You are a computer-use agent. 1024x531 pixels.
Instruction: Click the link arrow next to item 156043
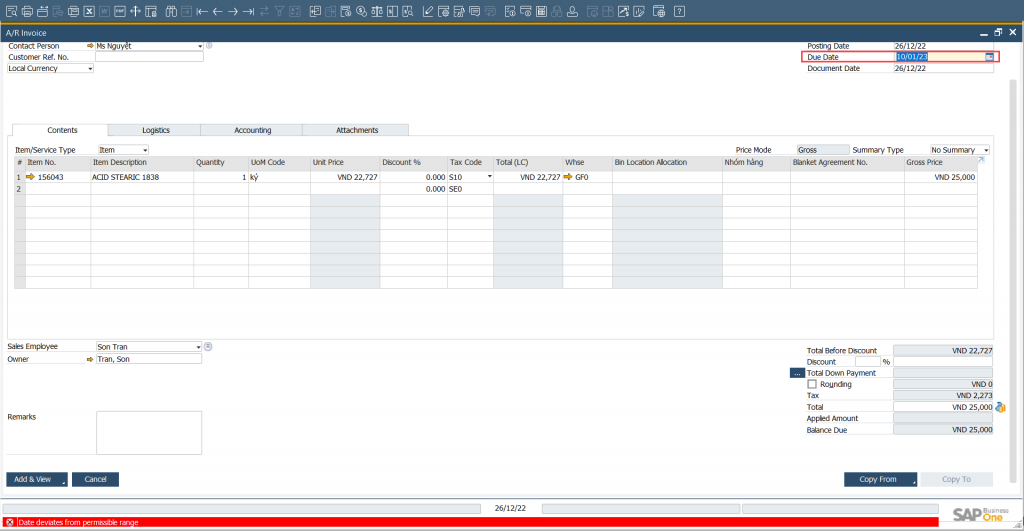(x=30, y=177)
